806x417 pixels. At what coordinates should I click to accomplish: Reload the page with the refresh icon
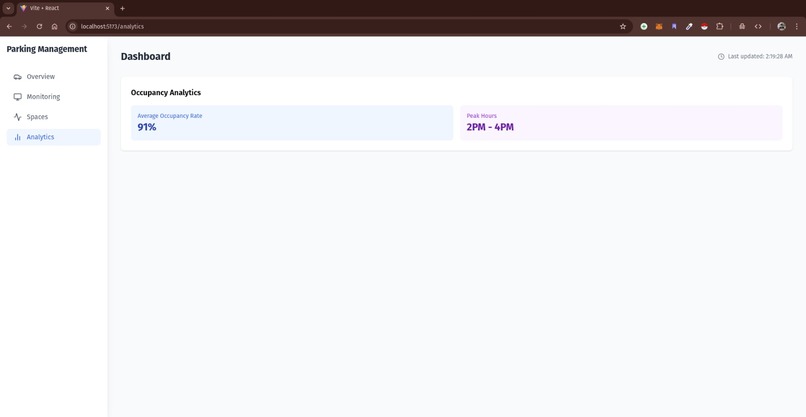(x=39, y=26)
